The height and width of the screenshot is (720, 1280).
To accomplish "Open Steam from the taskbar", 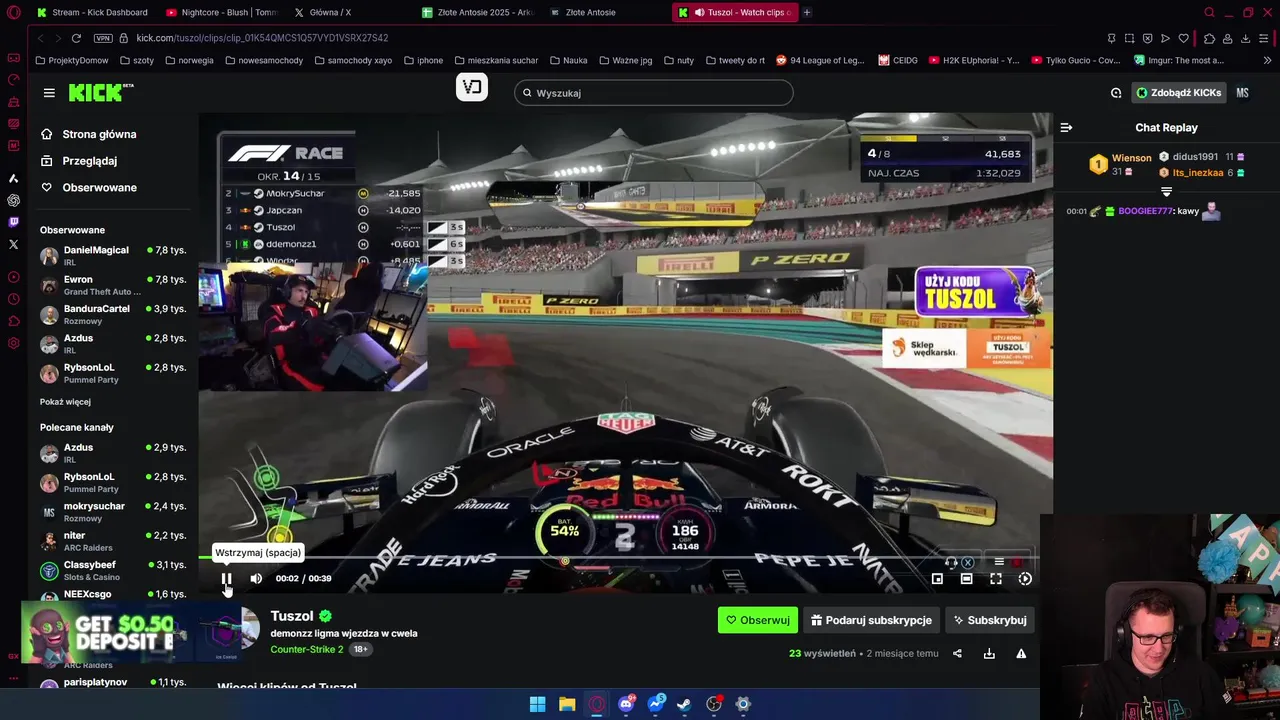I will point(684,704).
